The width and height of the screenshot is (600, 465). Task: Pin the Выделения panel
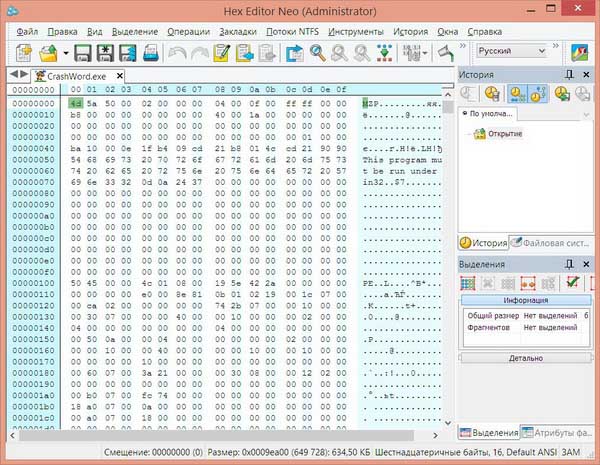(x=569, y=263)
